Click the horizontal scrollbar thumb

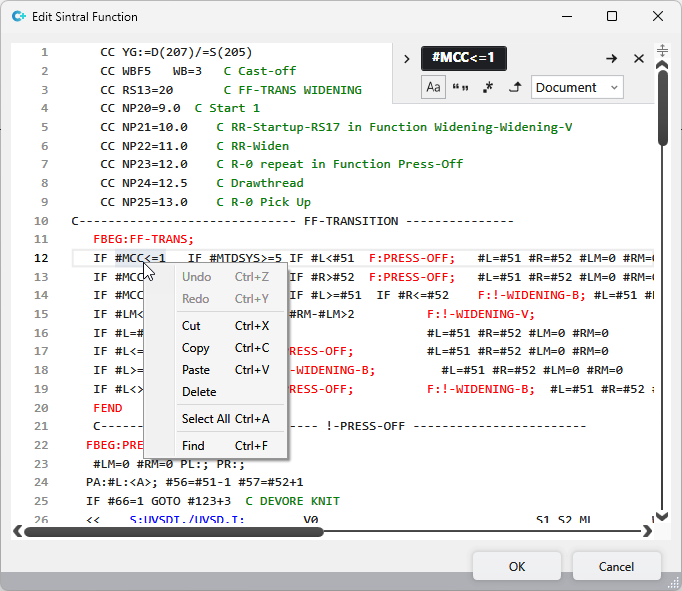172,532
